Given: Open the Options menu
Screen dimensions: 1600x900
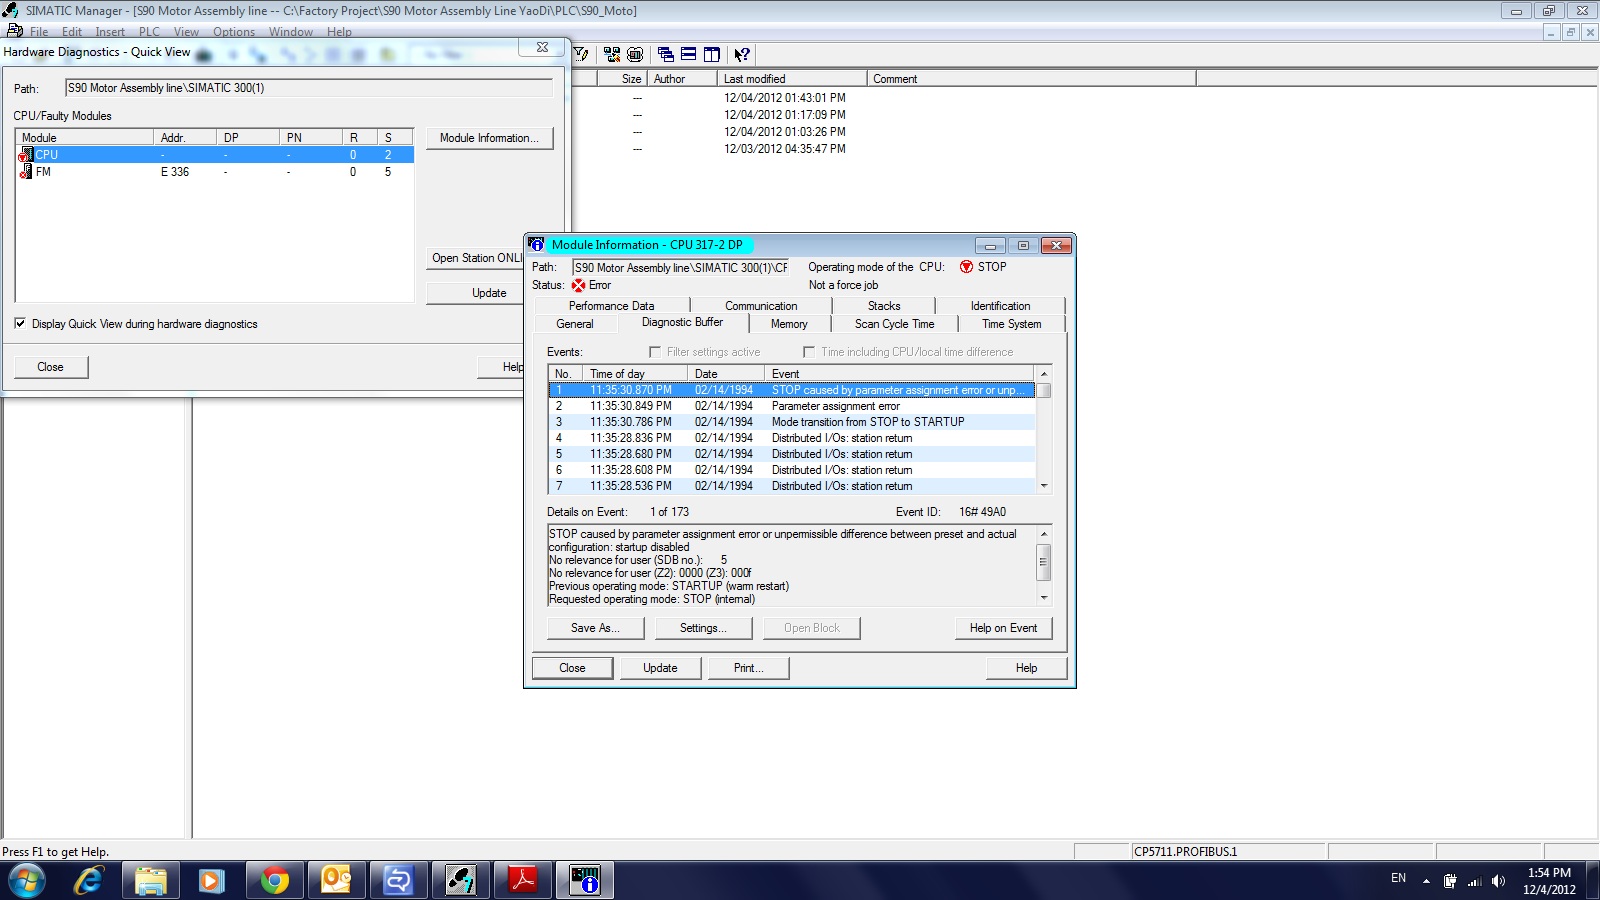Looking at the screenshot, I should (x=234, y=32).
